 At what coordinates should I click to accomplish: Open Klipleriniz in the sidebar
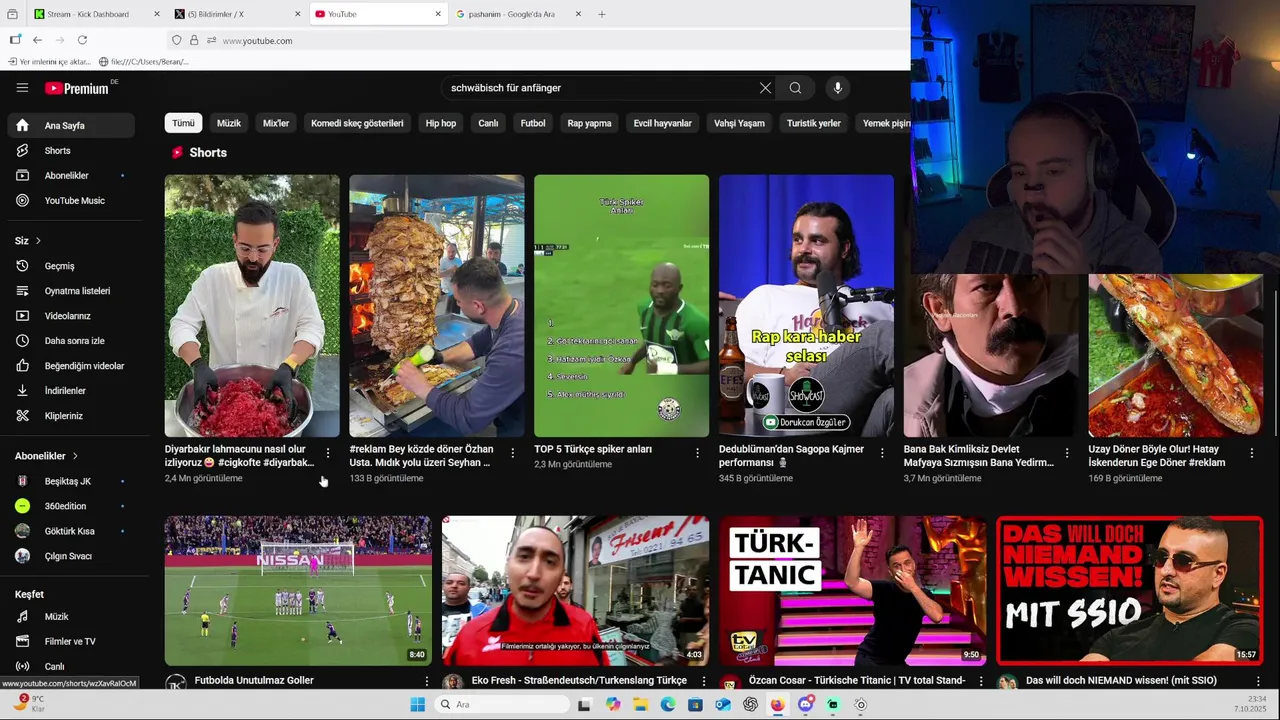coord(70,416)
